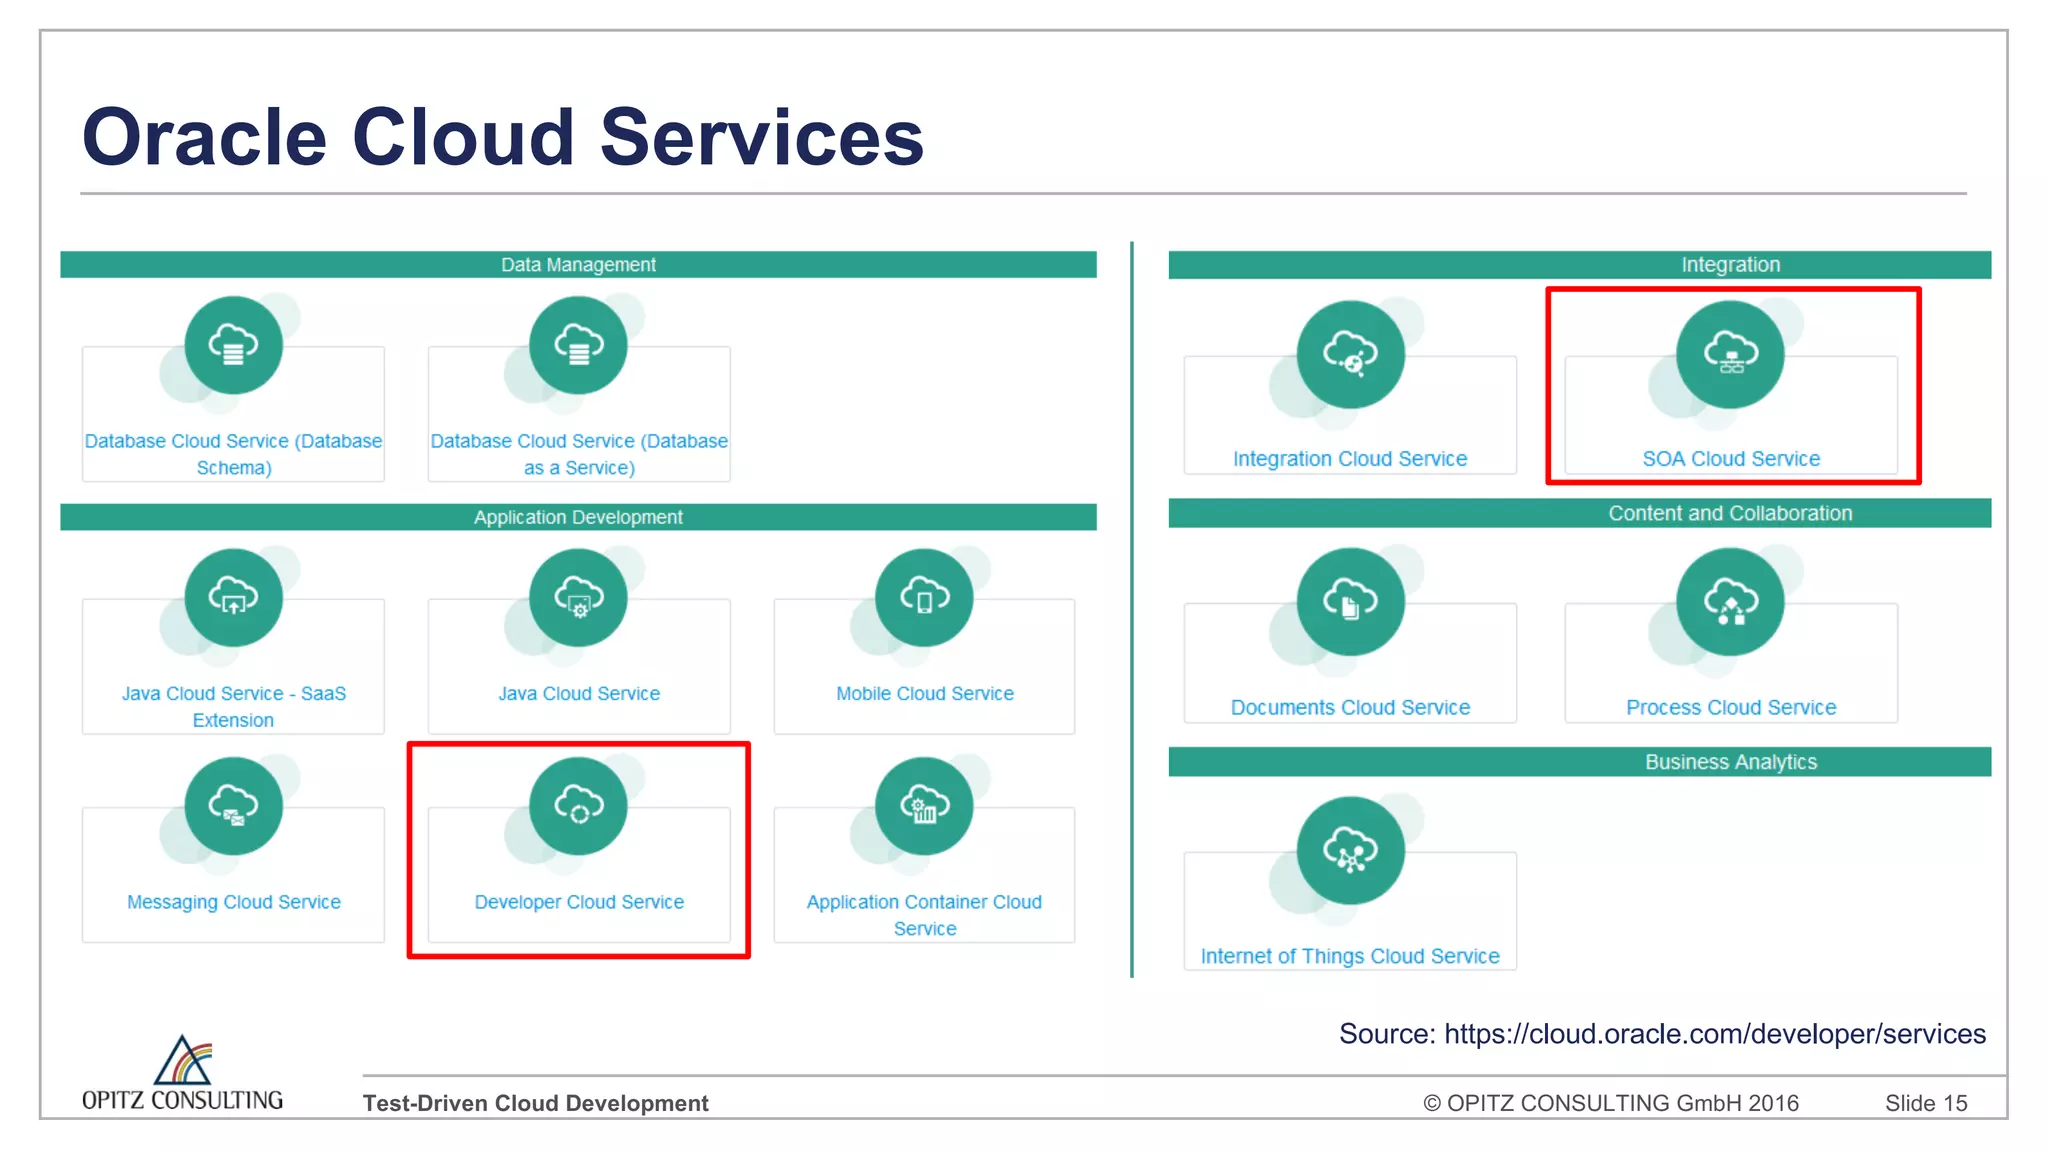Select the Data Management category header
The image size is (2048, 1152).
click(x=578, y=265)
